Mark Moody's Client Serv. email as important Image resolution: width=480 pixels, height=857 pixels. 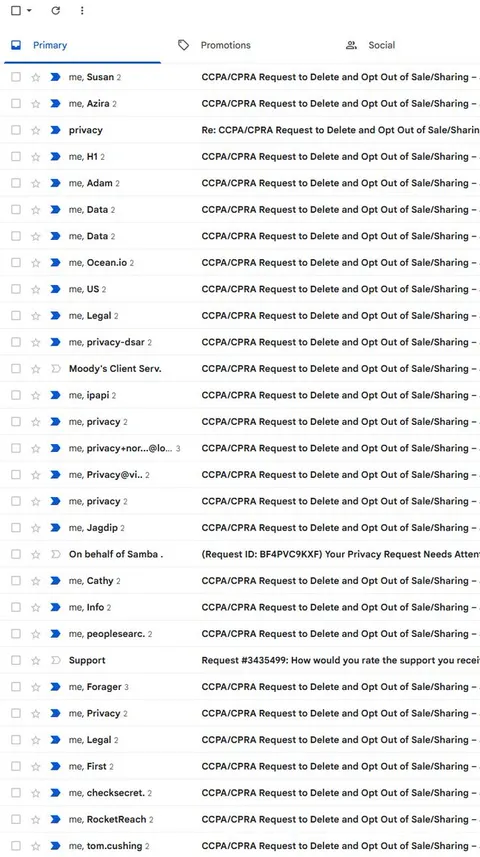pyautogui.click(x=55, y=369)
